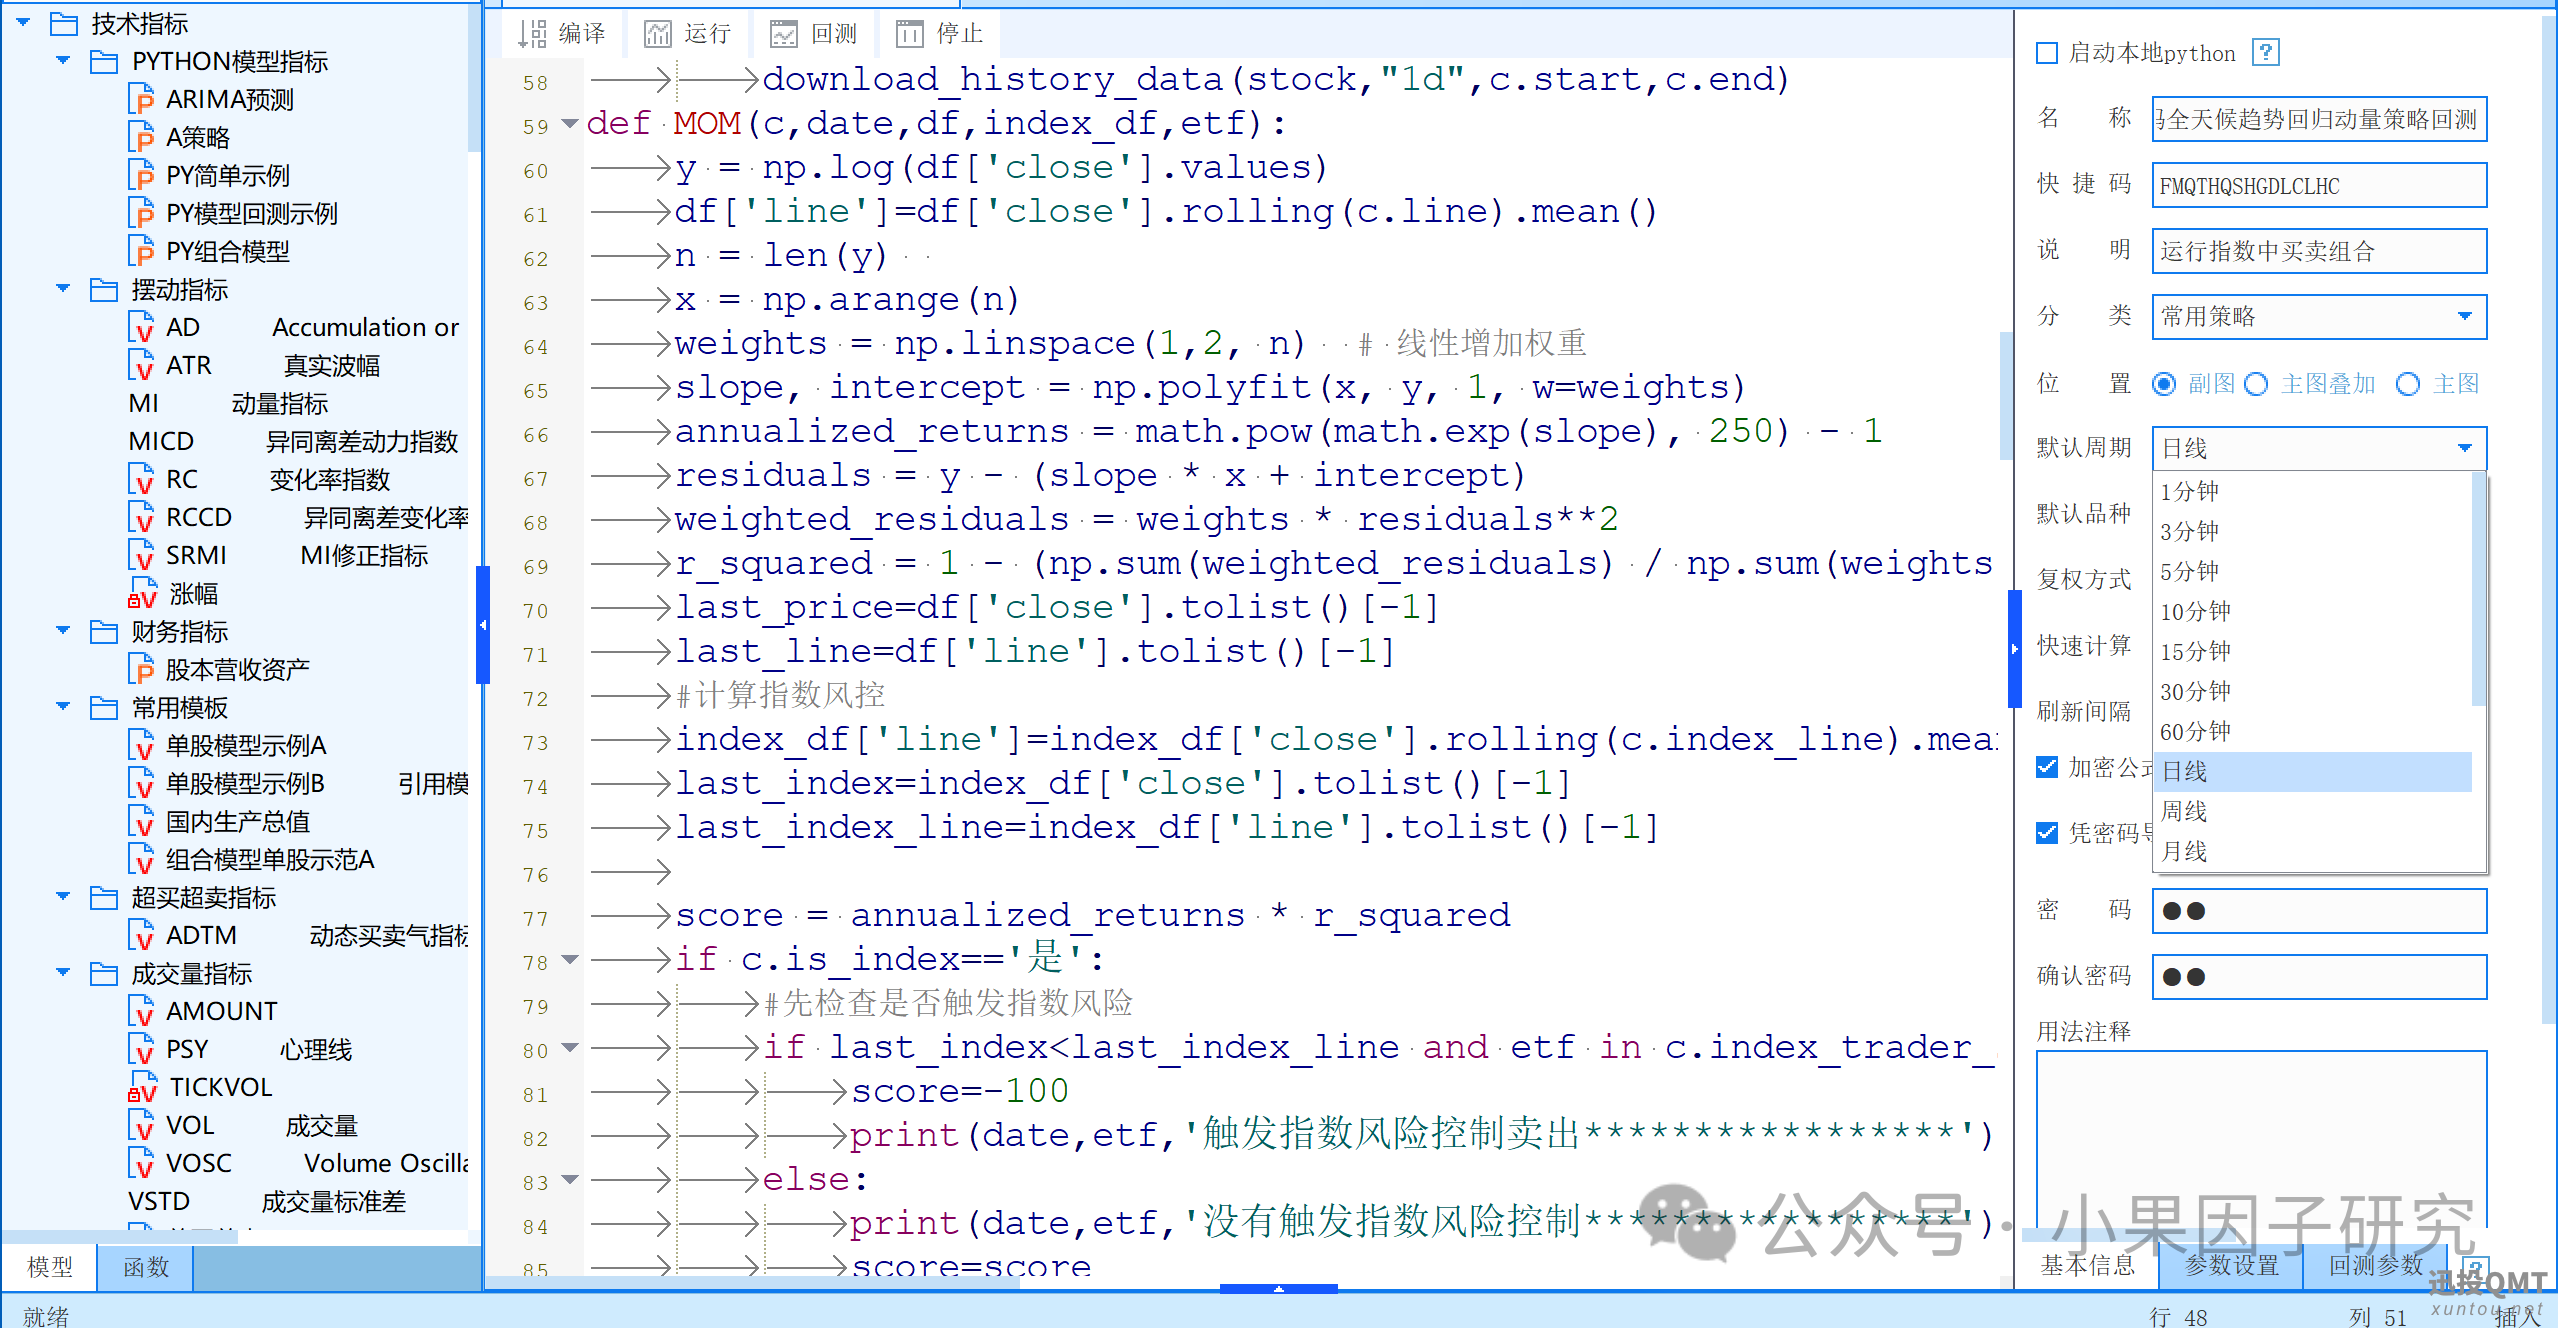Collapse the 常用模板 folder
This screenshot has width=2558, height=1328.
63,707
